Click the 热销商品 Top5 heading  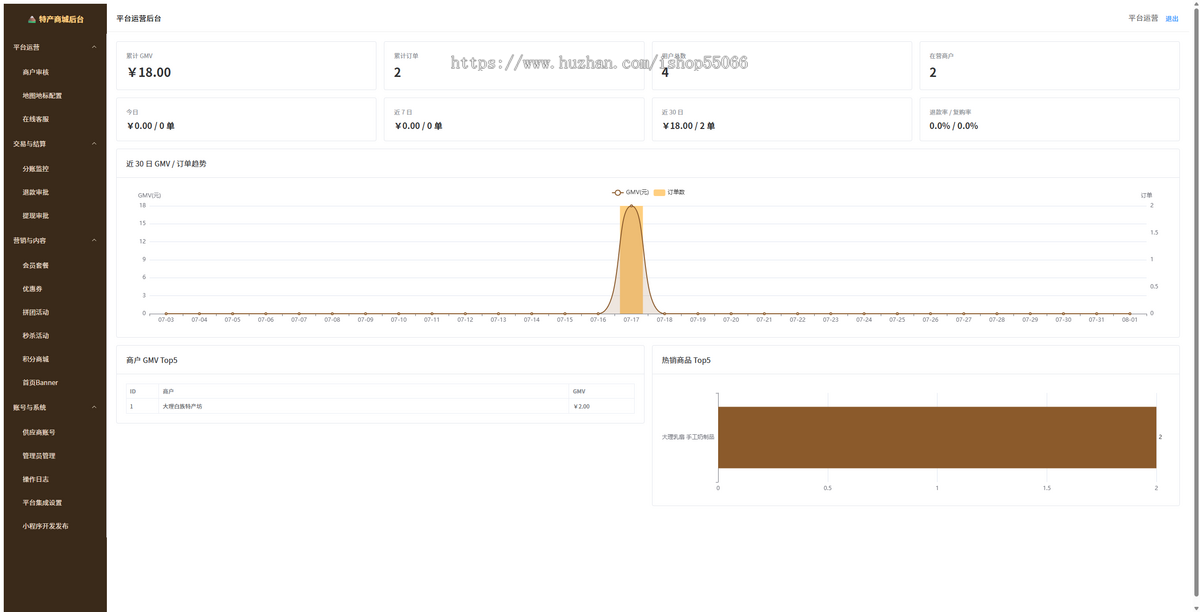(x=686, y=360)
